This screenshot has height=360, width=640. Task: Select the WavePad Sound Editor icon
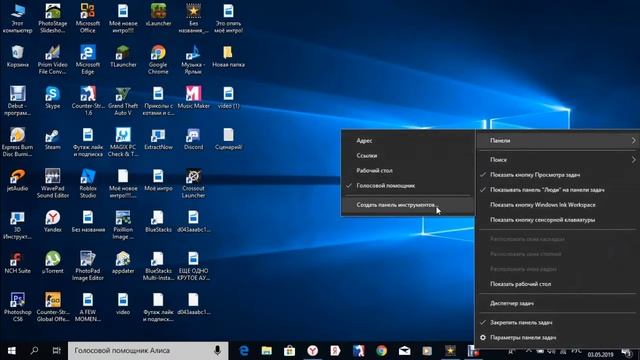point(53,183)
